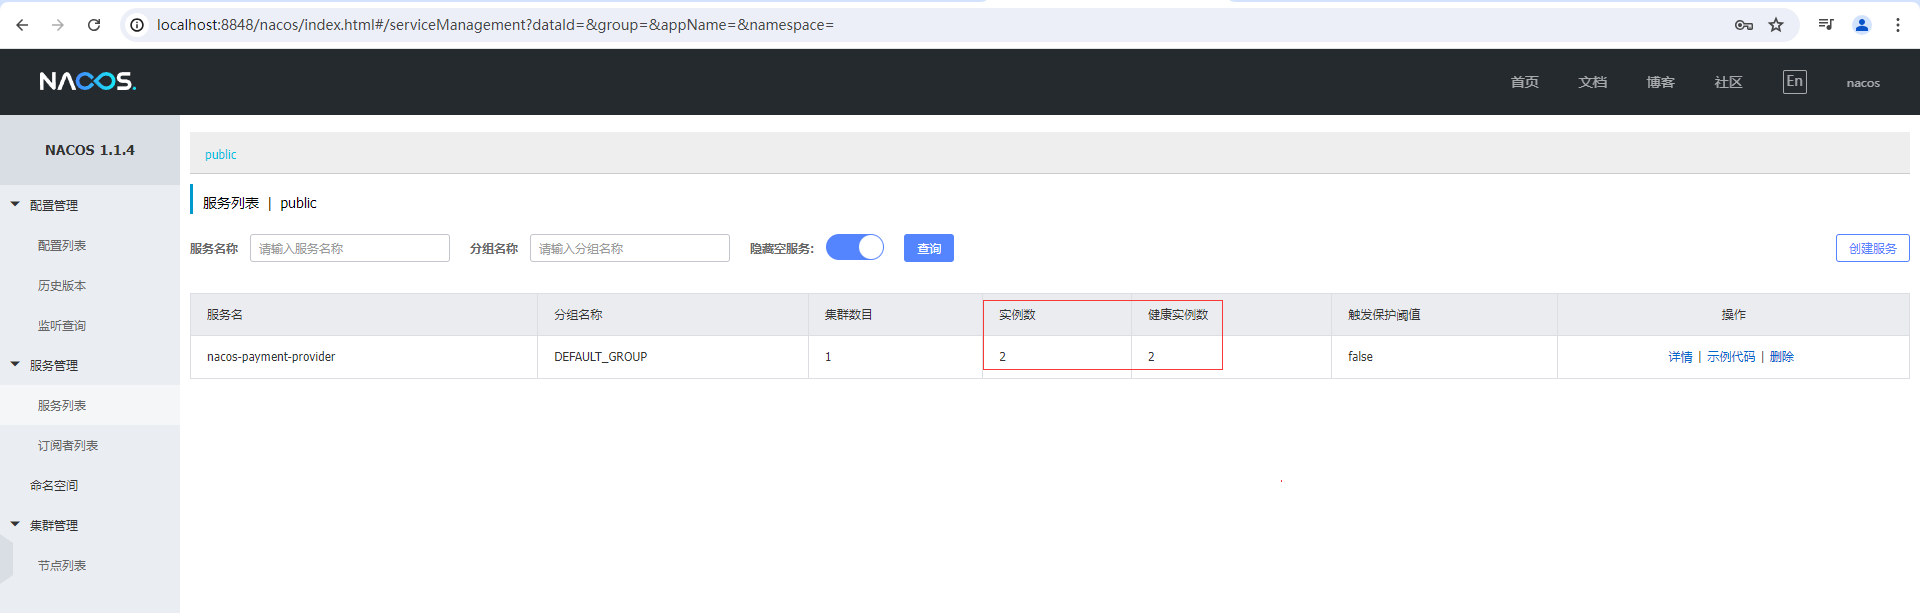Screen dimensions: 1920x613
Task: Click the 操作 column header
Action: tap(1733, 315)
